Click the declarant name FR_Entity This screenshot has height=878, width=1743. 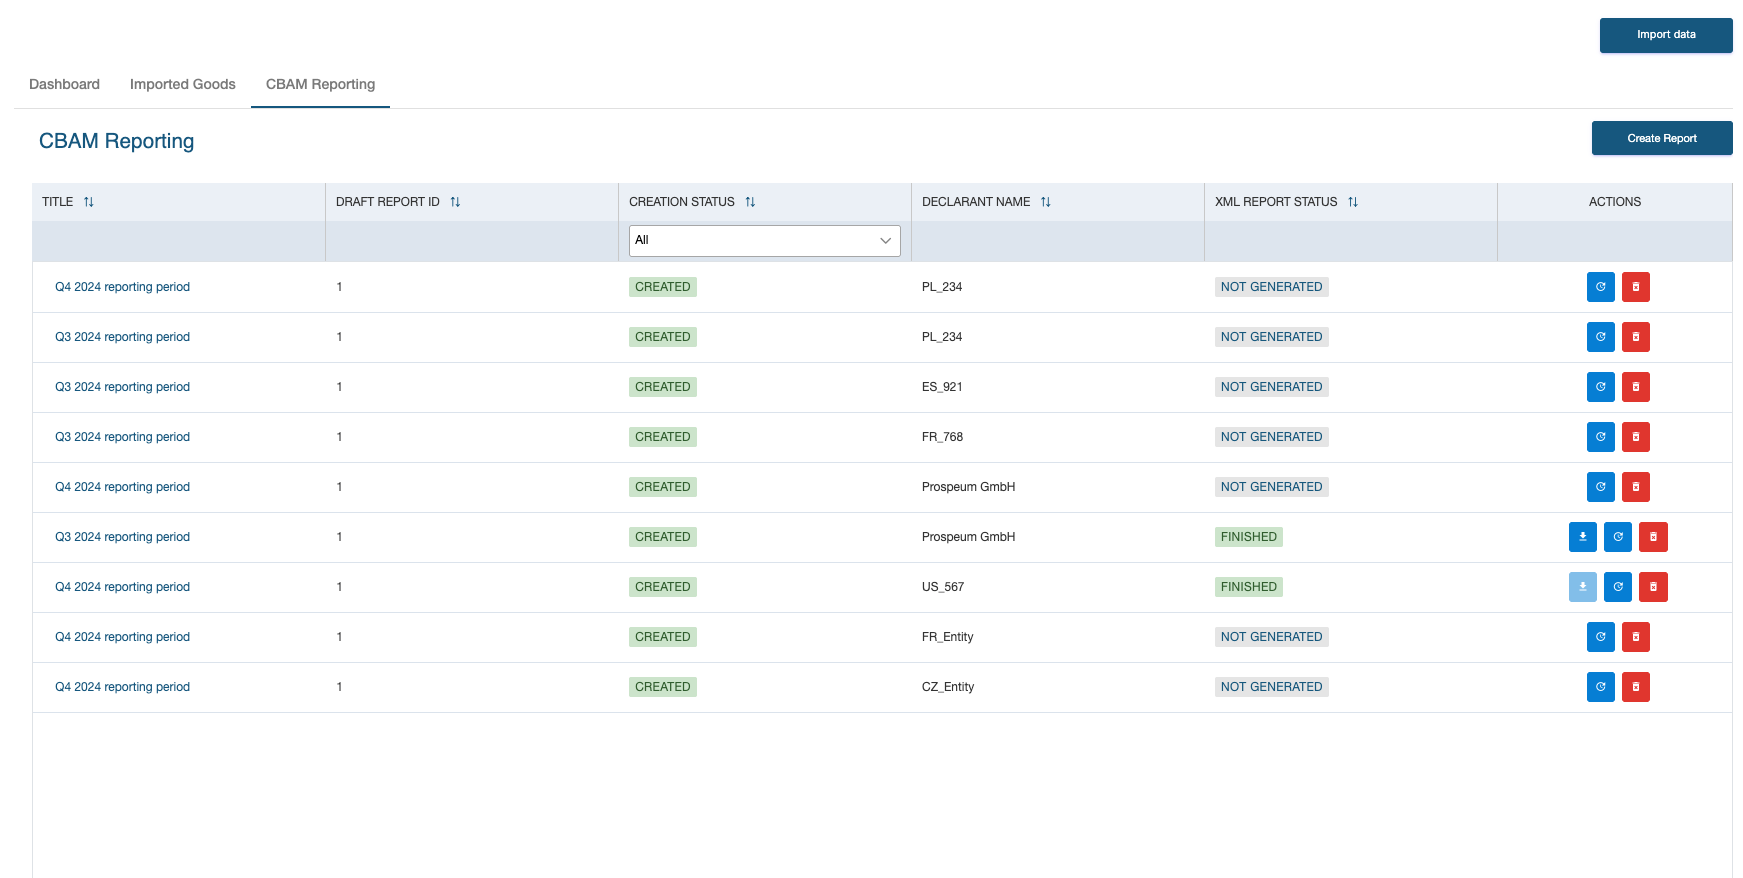(x=947, y=637)
